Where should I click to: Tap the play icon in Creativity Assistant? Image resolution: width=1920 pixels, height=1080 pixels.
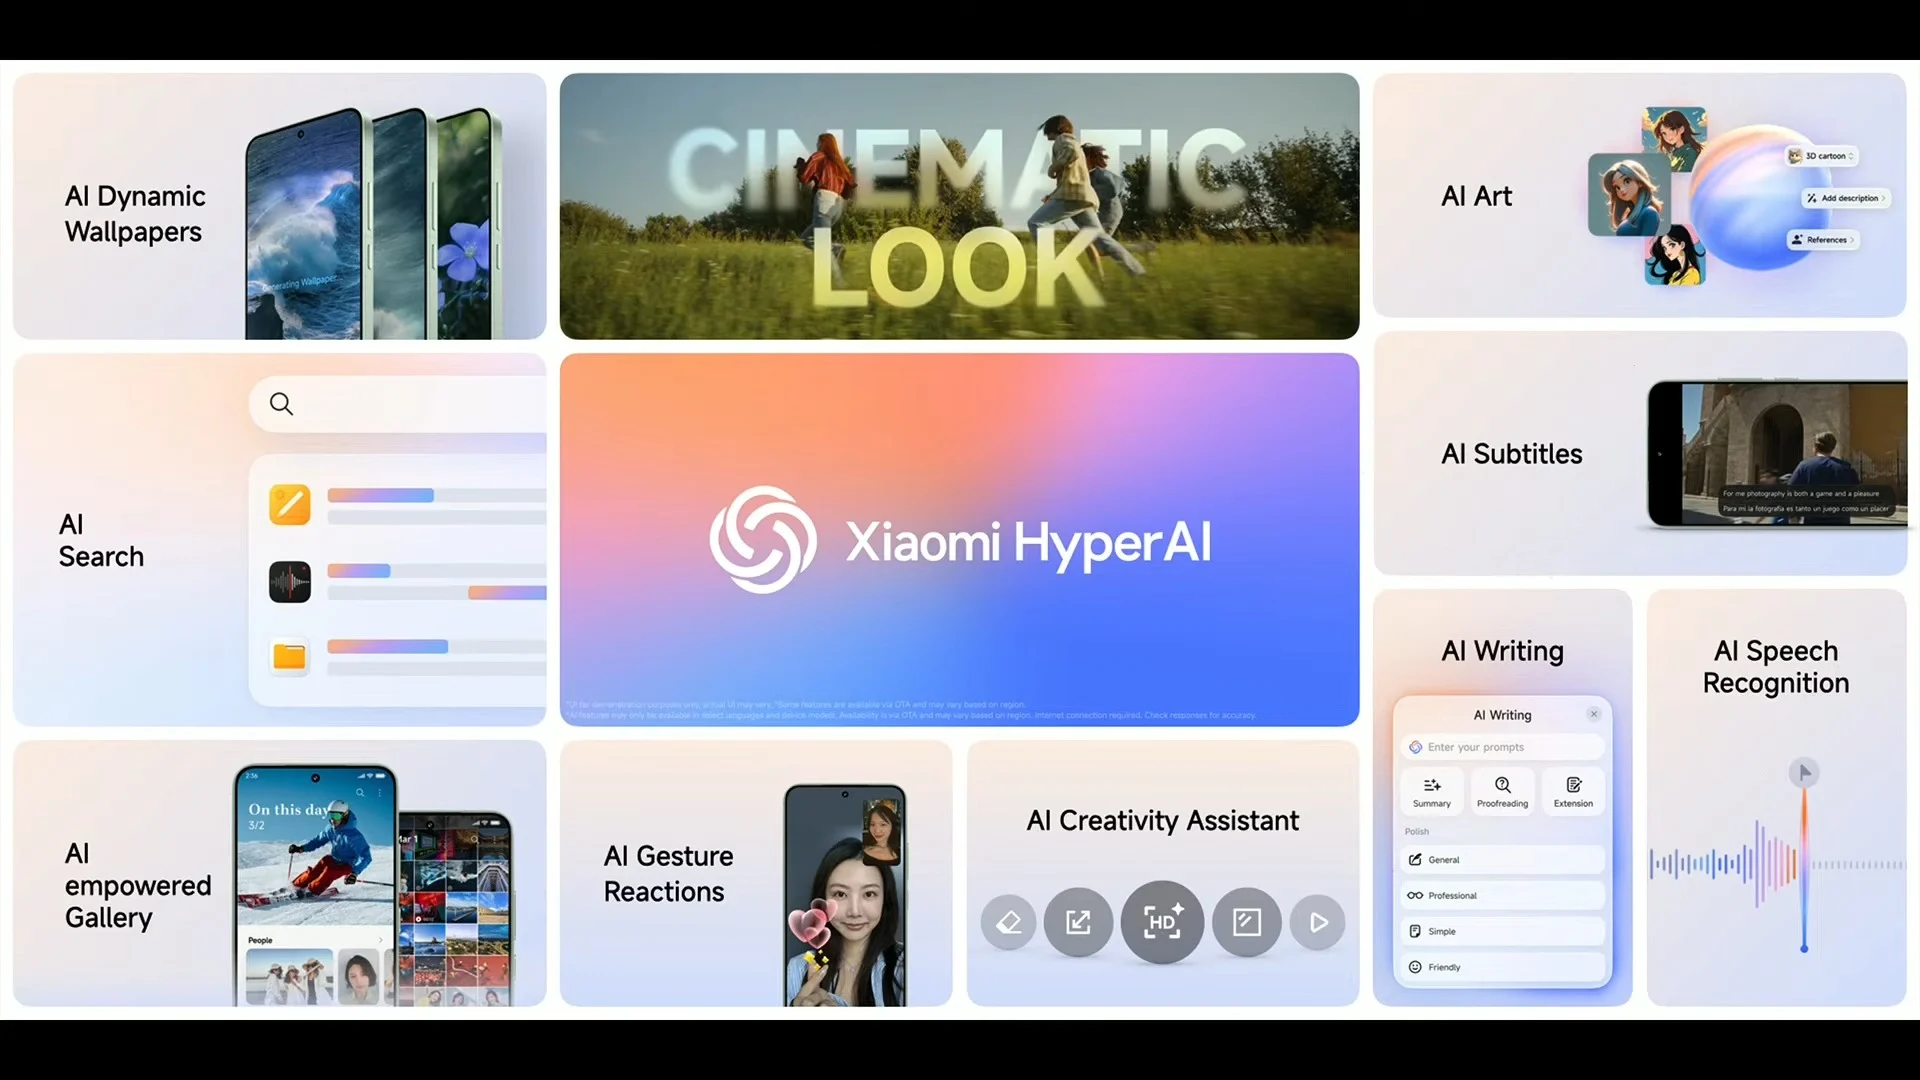point(1318,922)
